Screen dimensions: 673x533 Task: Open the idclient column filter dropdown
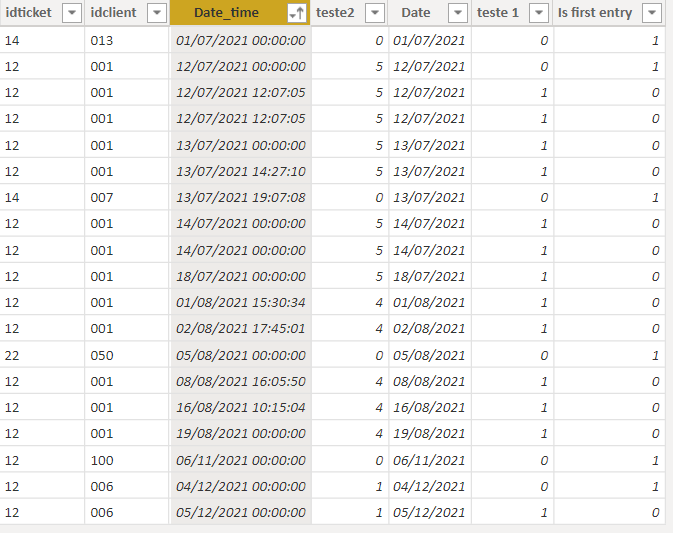[x=157, y=13]
